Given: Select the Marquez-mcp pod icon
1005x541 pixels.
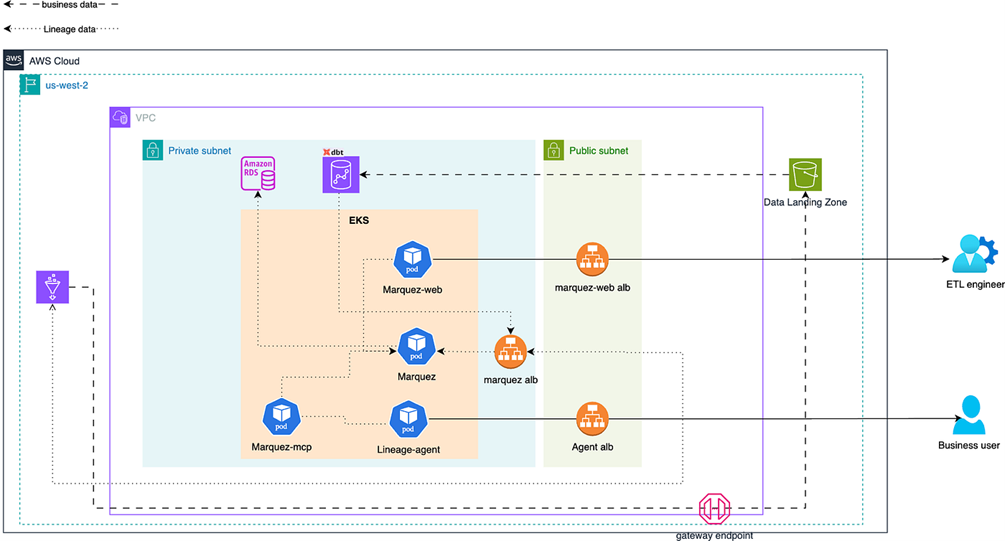Looking at the screenshot, I should (x=282, y=415).
